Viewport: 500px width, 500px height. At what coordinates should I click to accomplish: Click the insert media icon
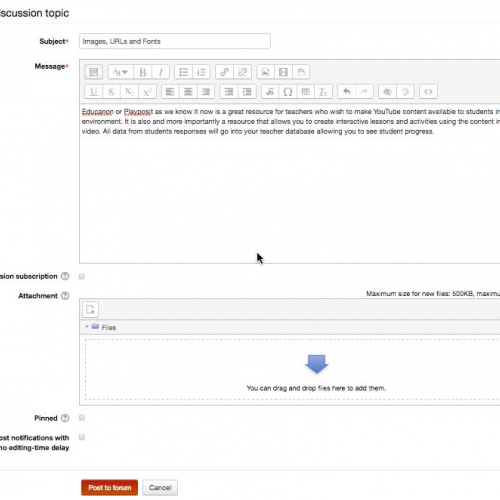tap(283, 72)
